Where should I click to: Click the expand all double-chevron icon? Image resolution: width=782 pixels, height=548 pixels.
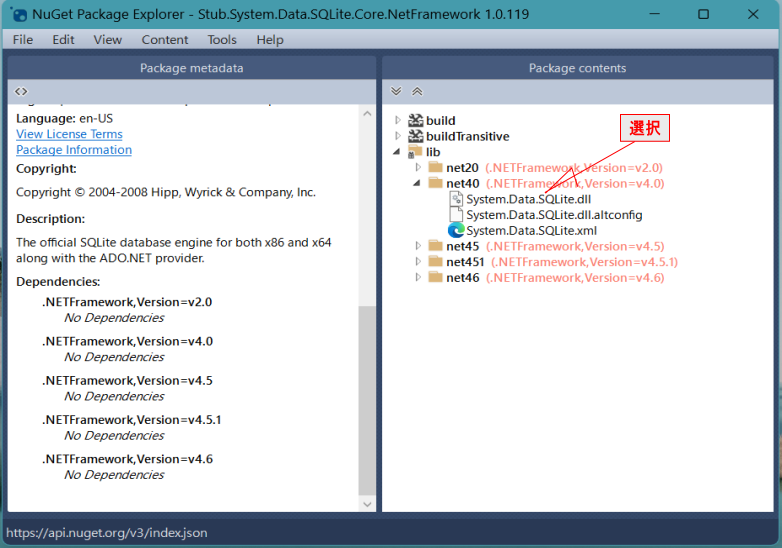pos(396,91)
